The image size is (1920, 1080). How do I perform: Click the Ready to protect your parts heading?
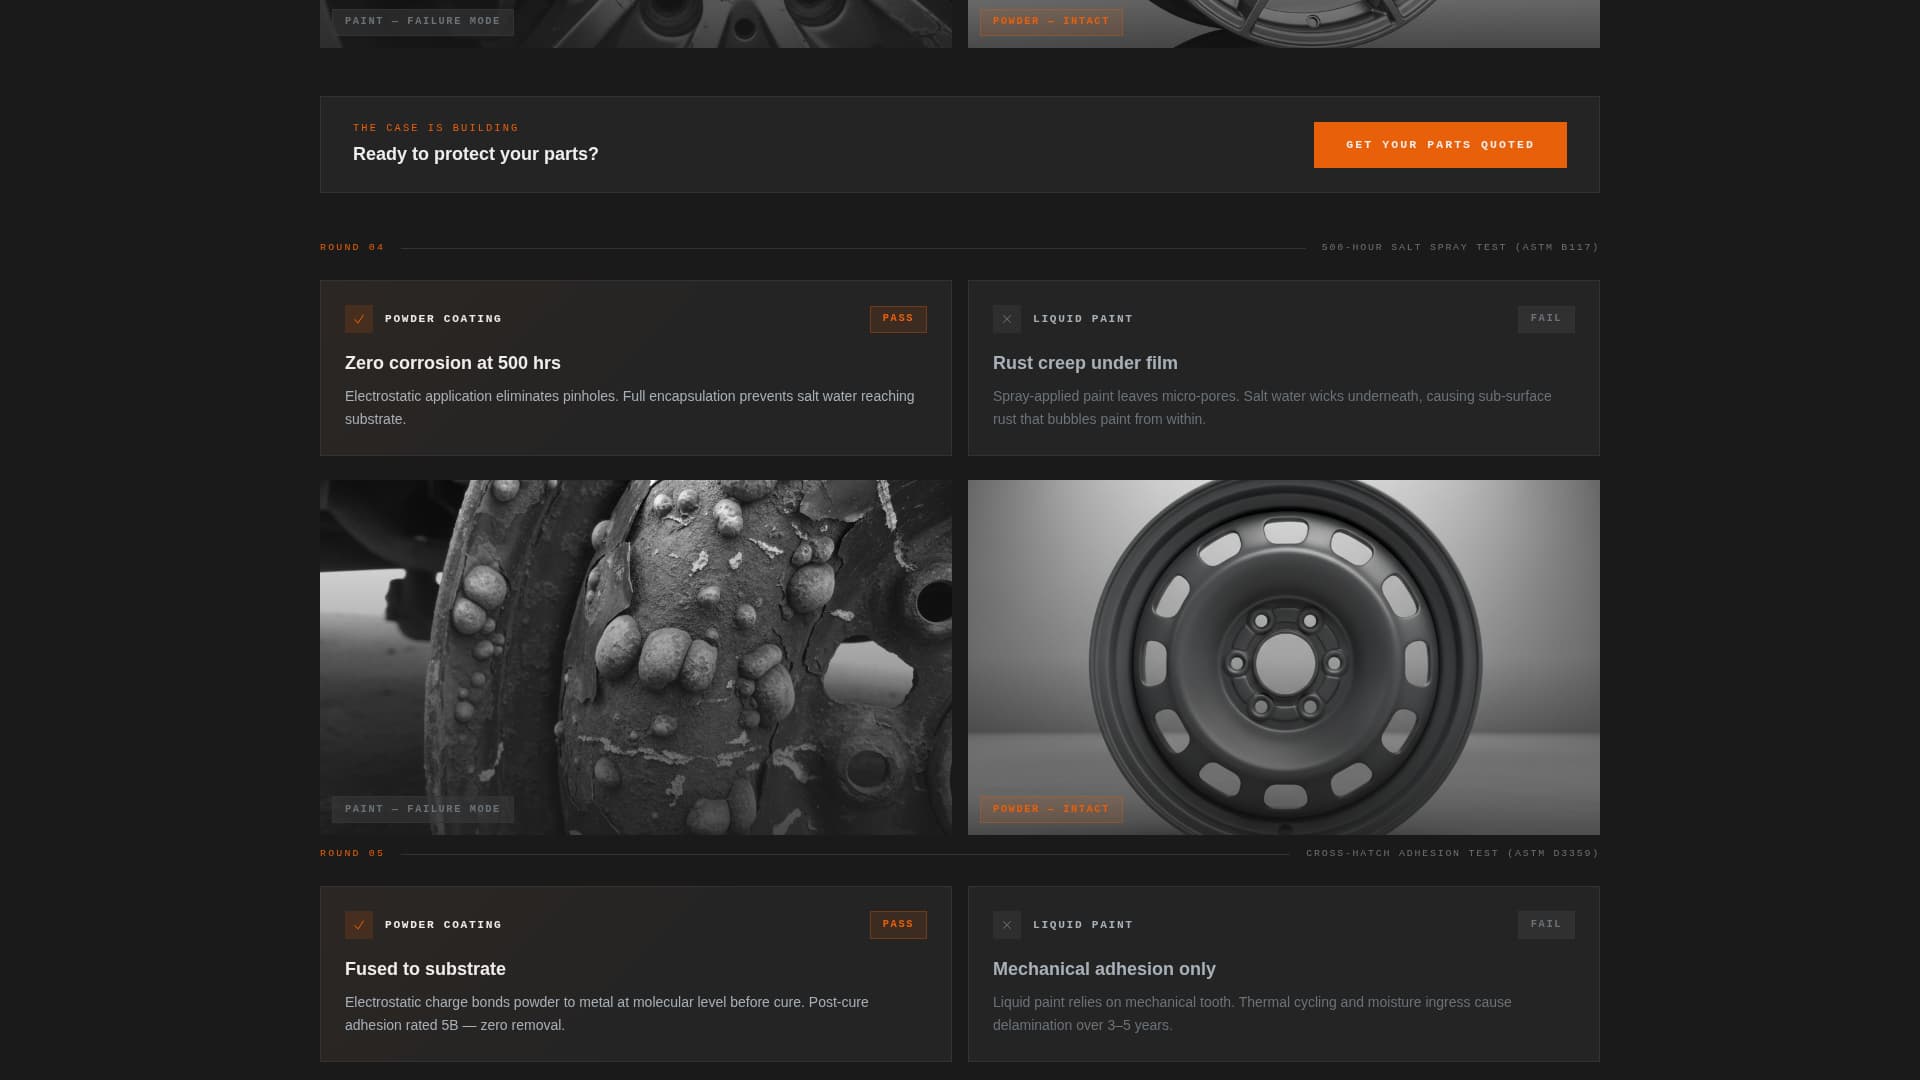476,154
